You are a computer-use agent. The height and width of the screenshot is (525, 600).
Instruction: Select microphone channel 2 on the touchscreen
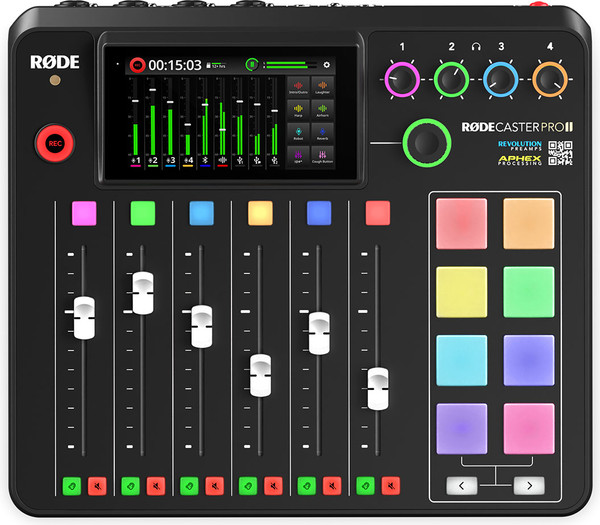point(153,161)
